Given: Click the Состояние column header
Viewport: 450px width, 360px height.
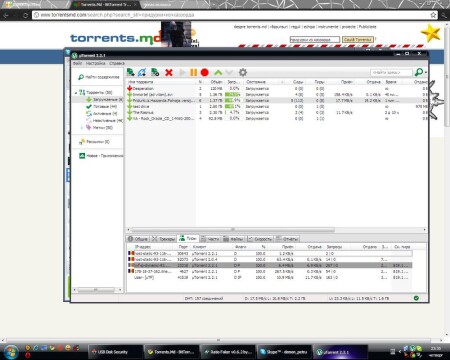Looking at the screenshot, I should coord(263,82).
